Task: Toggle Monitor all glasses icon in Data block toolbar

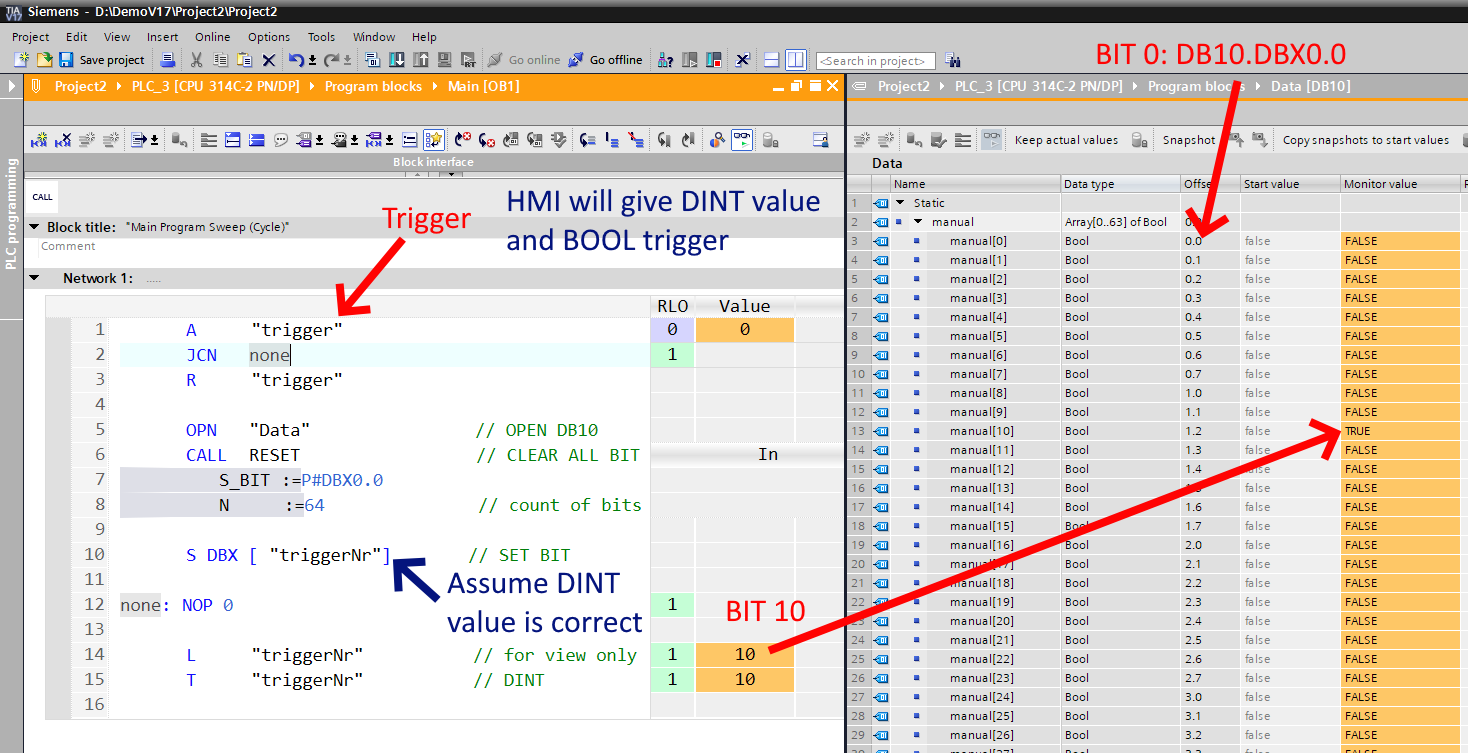Action: [x=991, y=140]
